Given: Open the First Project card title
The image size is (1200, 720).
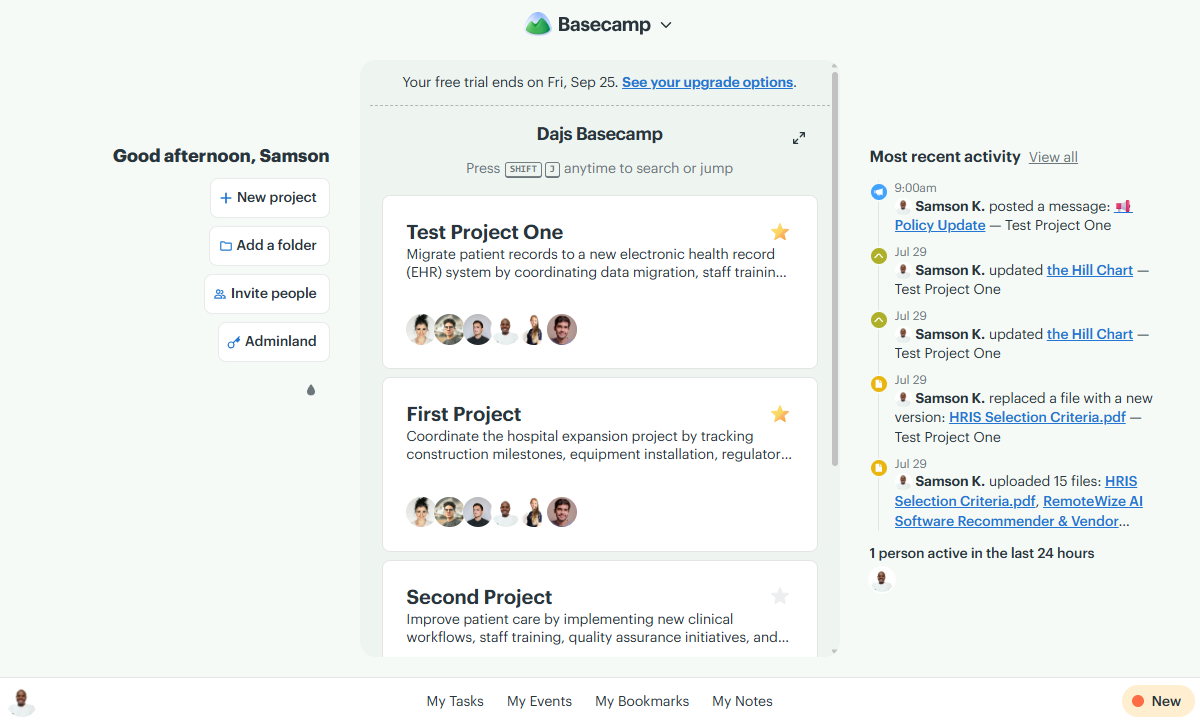Looking at the screenshot, I should coord(464,414).
